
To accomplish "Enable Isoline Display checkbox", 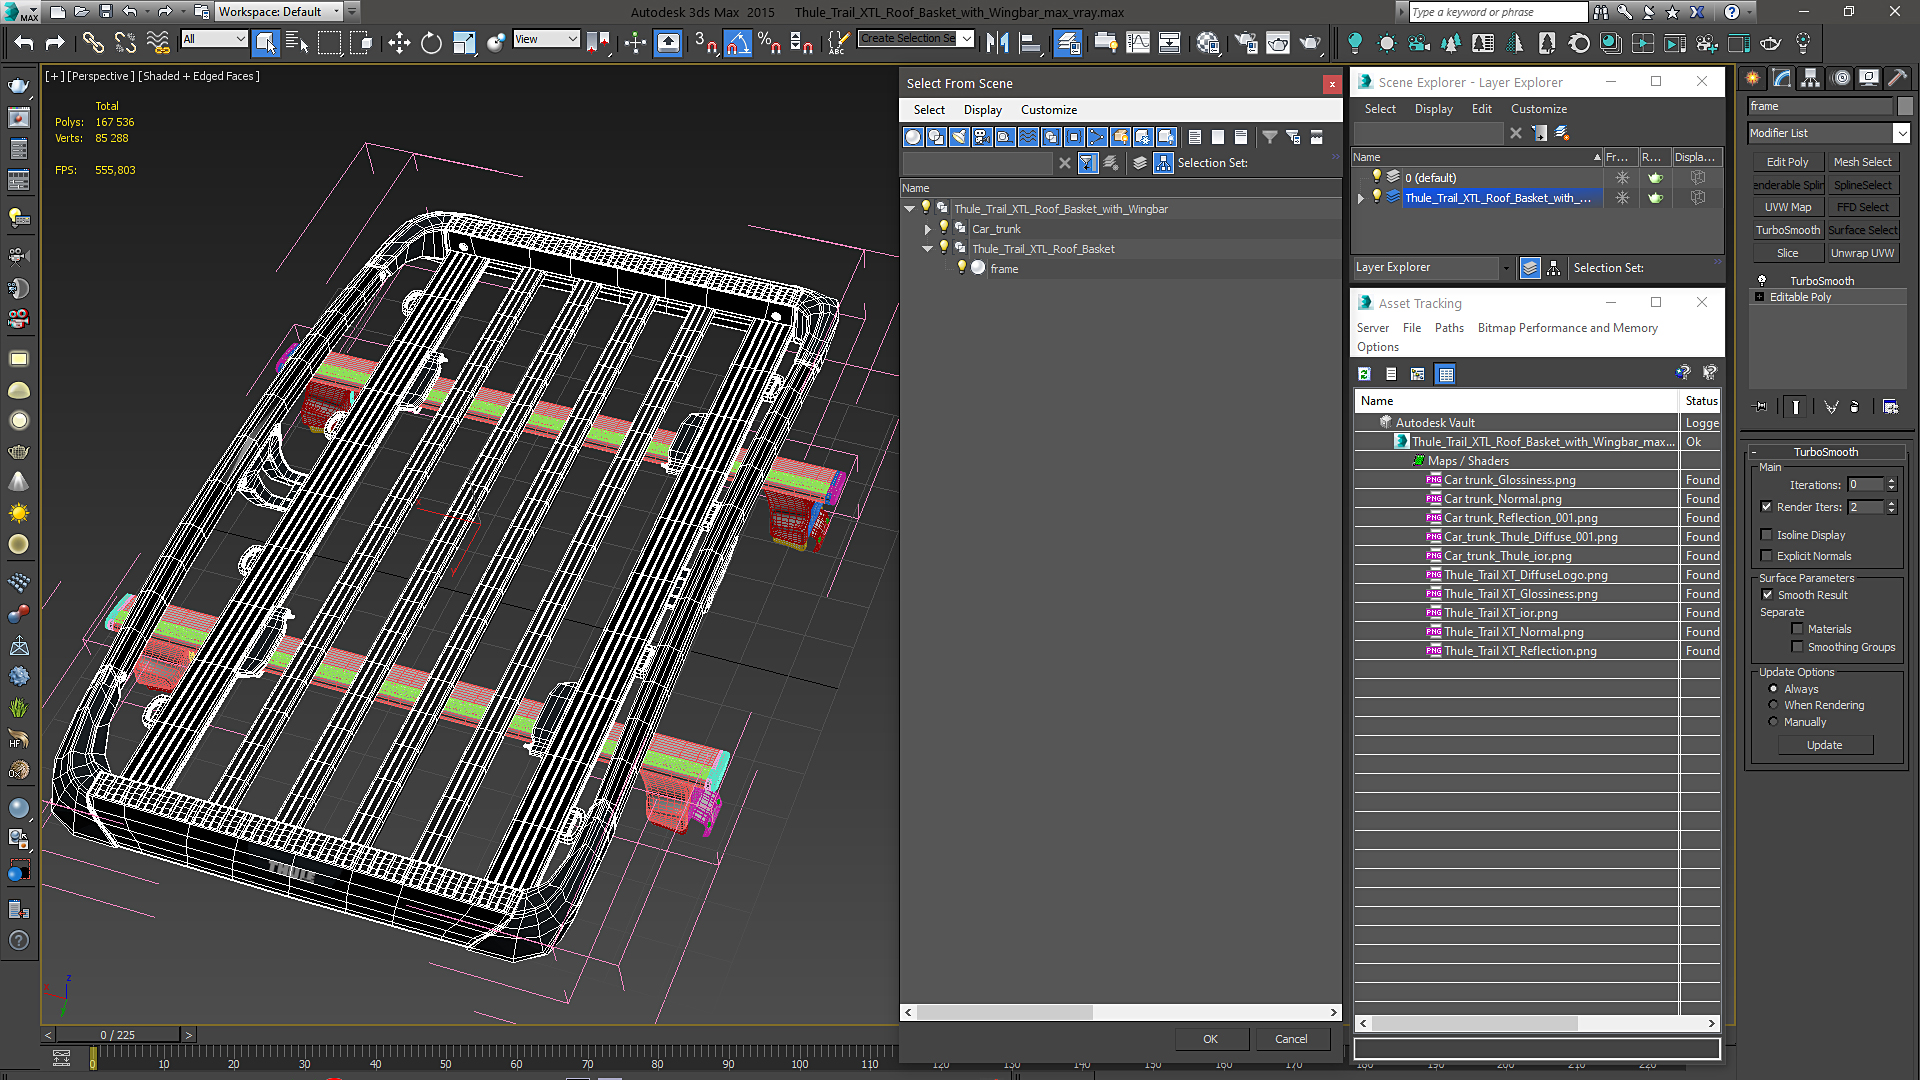I will [1766, 535].
